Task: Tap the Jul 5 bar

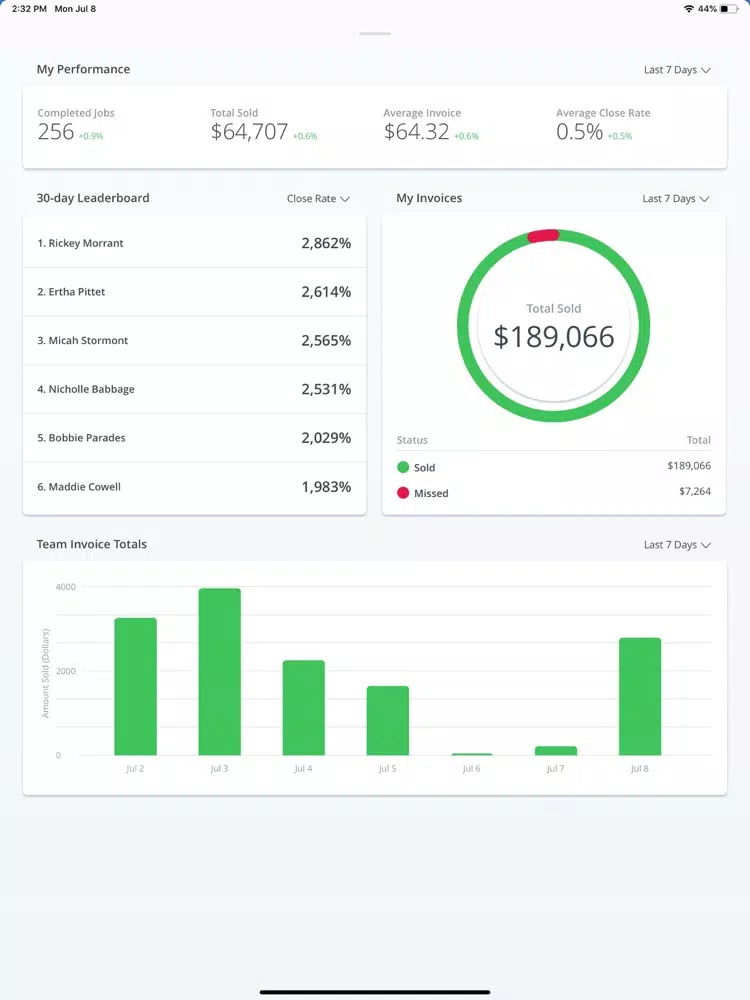Action: click(388, 721)
